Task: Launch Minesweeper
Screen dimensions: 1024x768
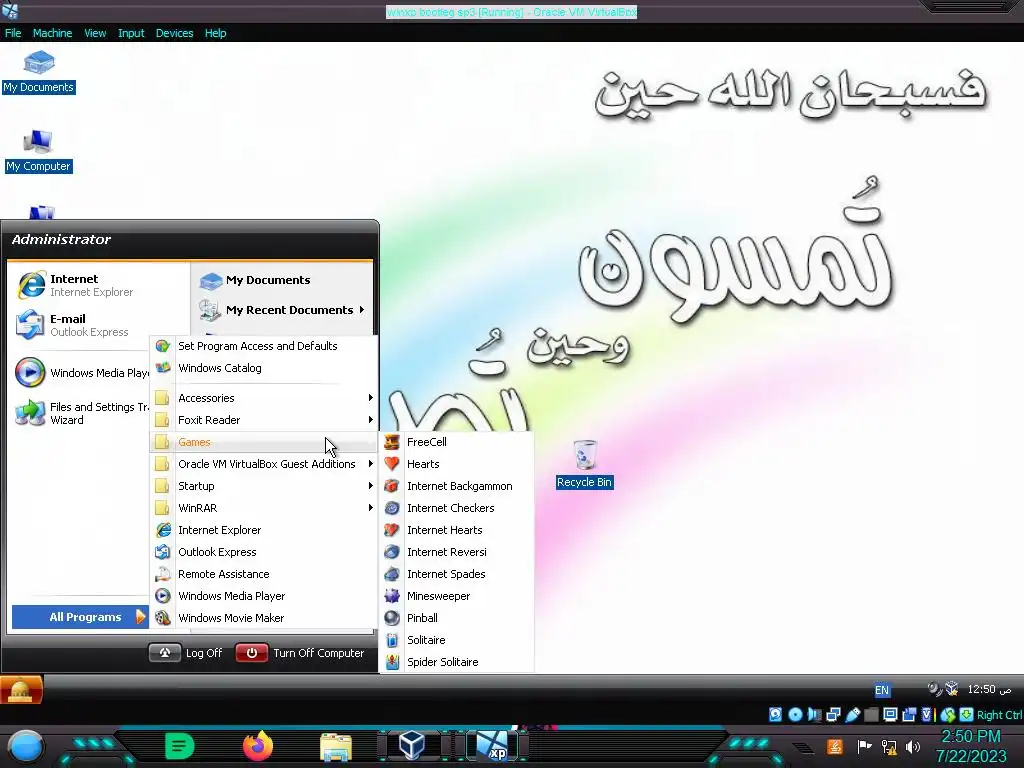Action: point(456,596)
